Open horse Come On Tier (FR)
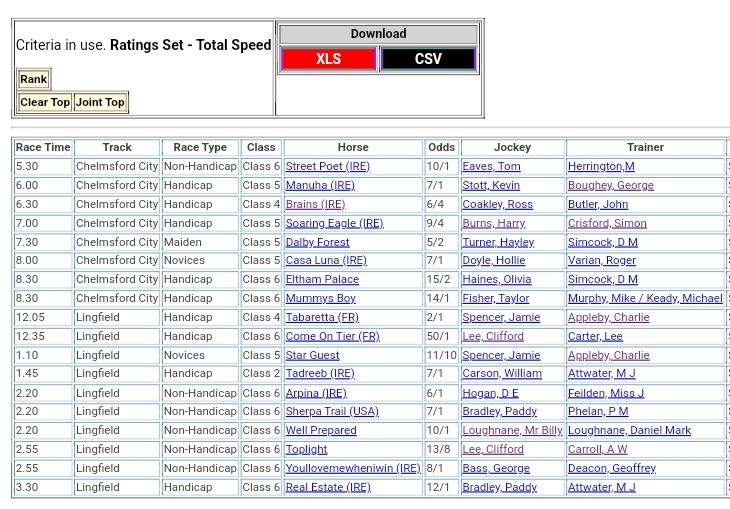 point(332,336)
